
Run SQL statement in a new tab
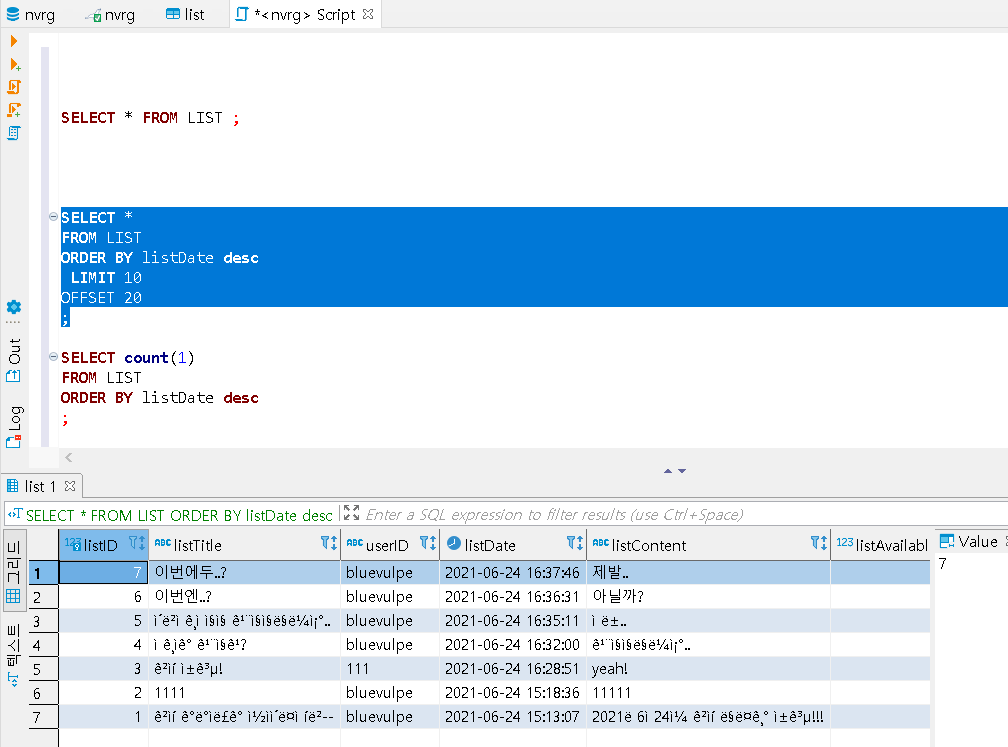click(x=15, y=64)
